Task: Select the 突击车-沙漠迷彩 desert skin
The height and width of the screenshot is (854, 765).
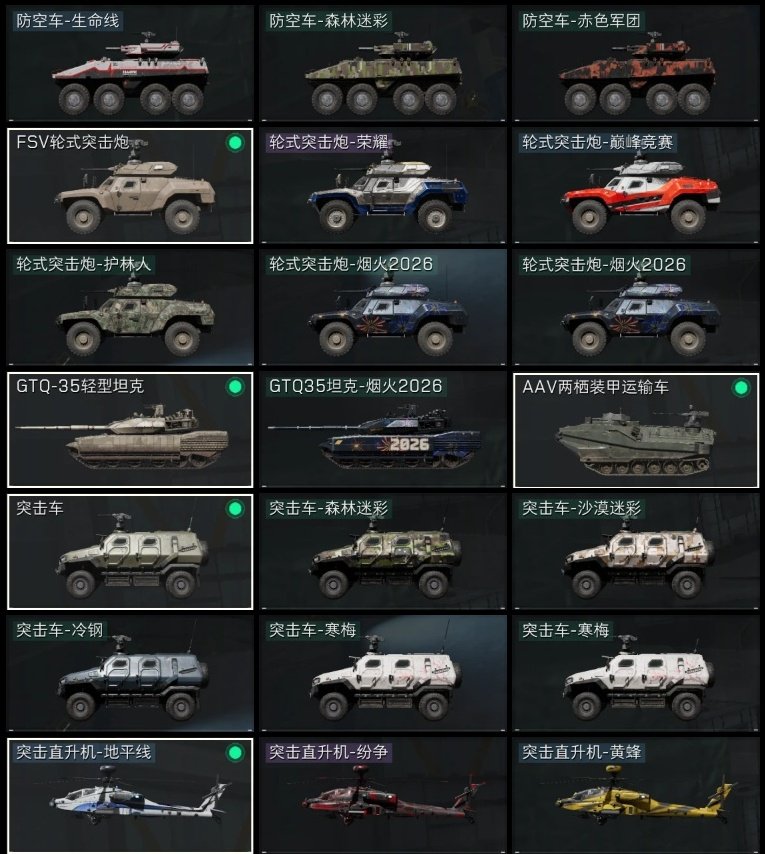Action: pyautogui.click(x=635, y=551)
